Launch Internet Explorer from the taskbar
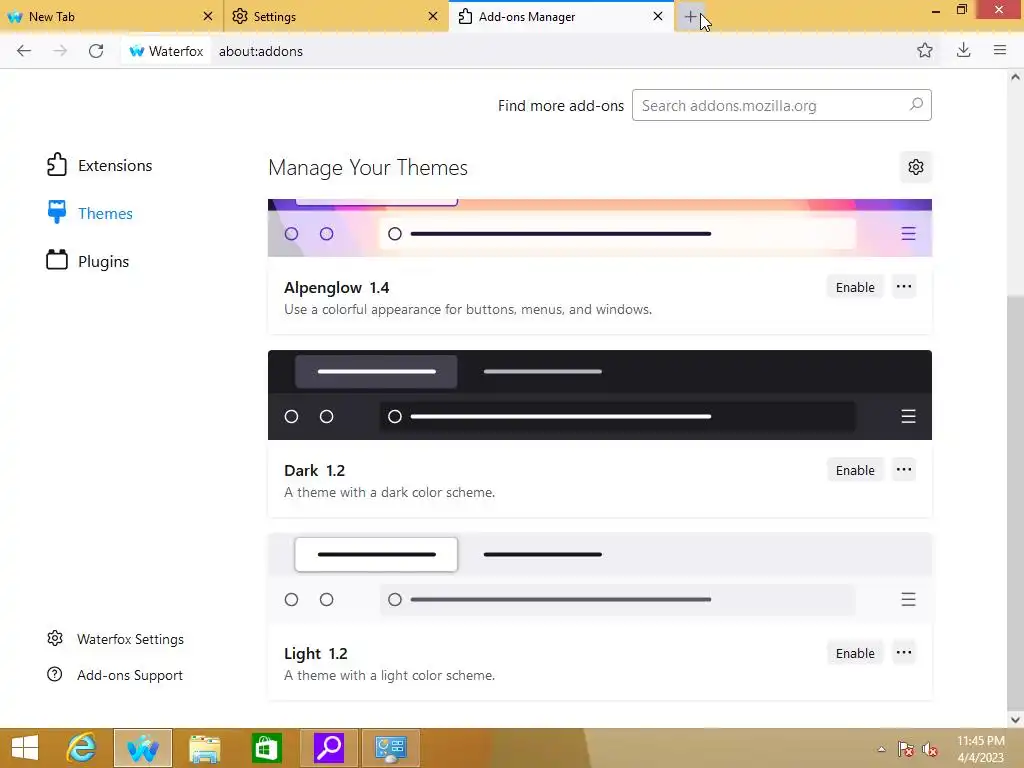Viewport: 1024px width, 768px height. click(82, 748)
